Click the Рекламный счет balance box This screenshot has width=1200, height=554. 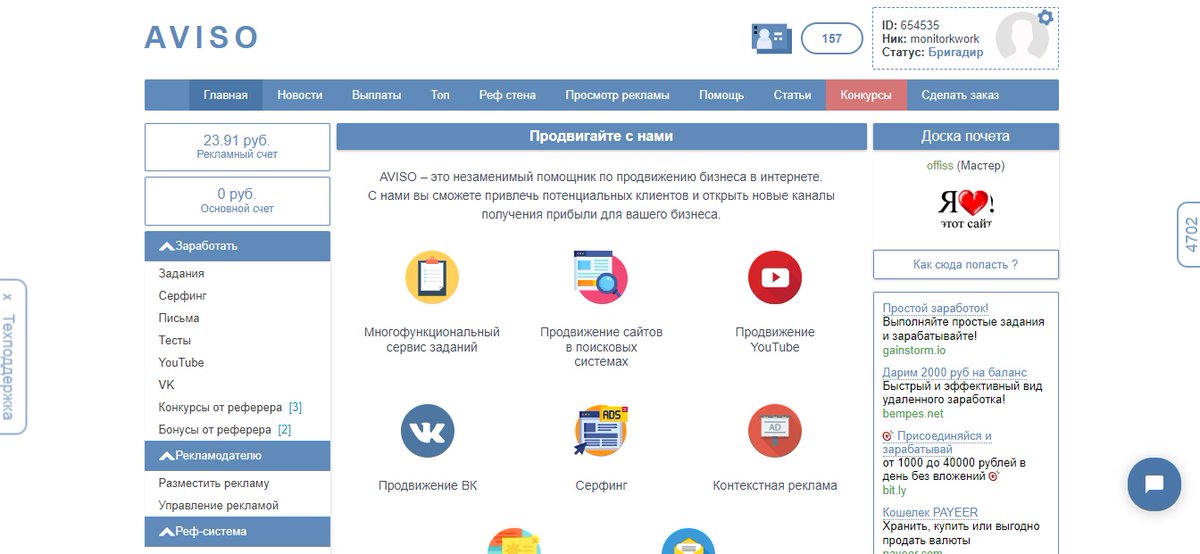[237, 147]
